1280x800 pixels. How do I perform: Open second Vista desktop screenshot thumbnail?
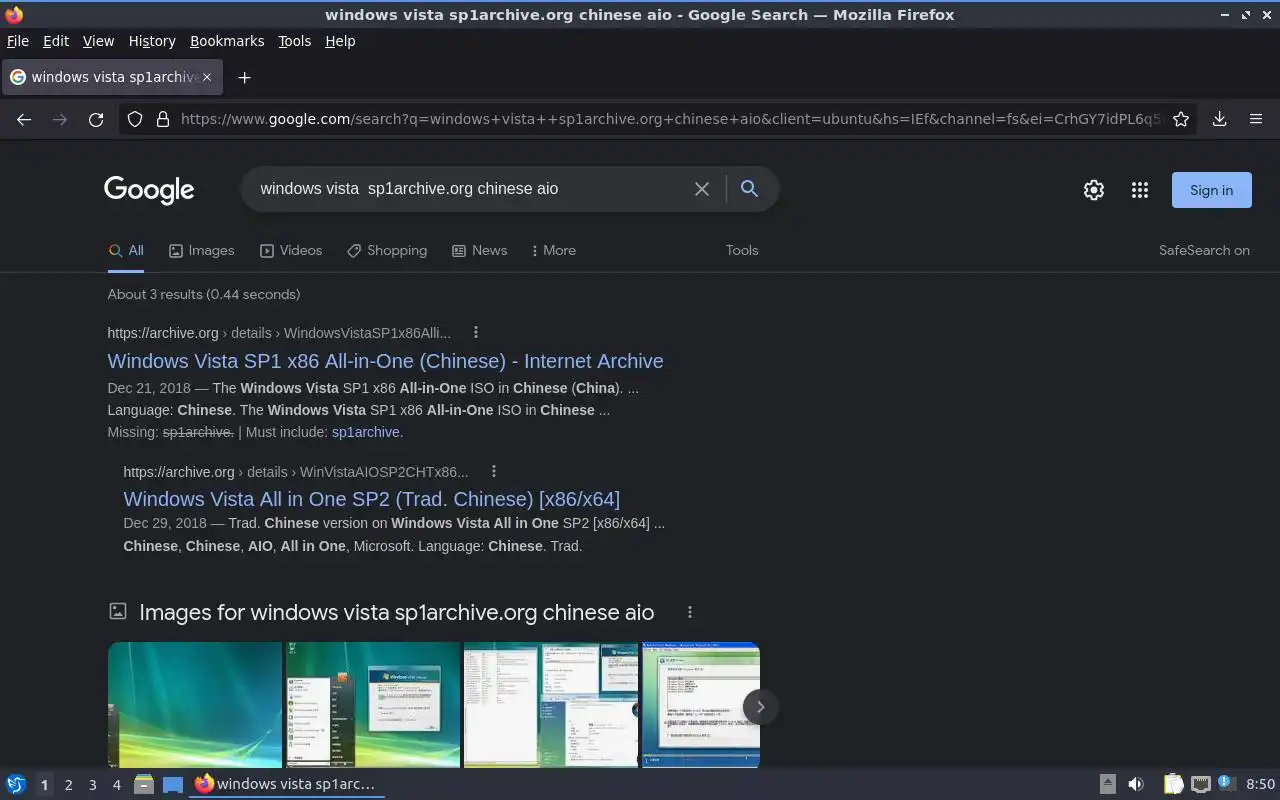coord(373,705)
